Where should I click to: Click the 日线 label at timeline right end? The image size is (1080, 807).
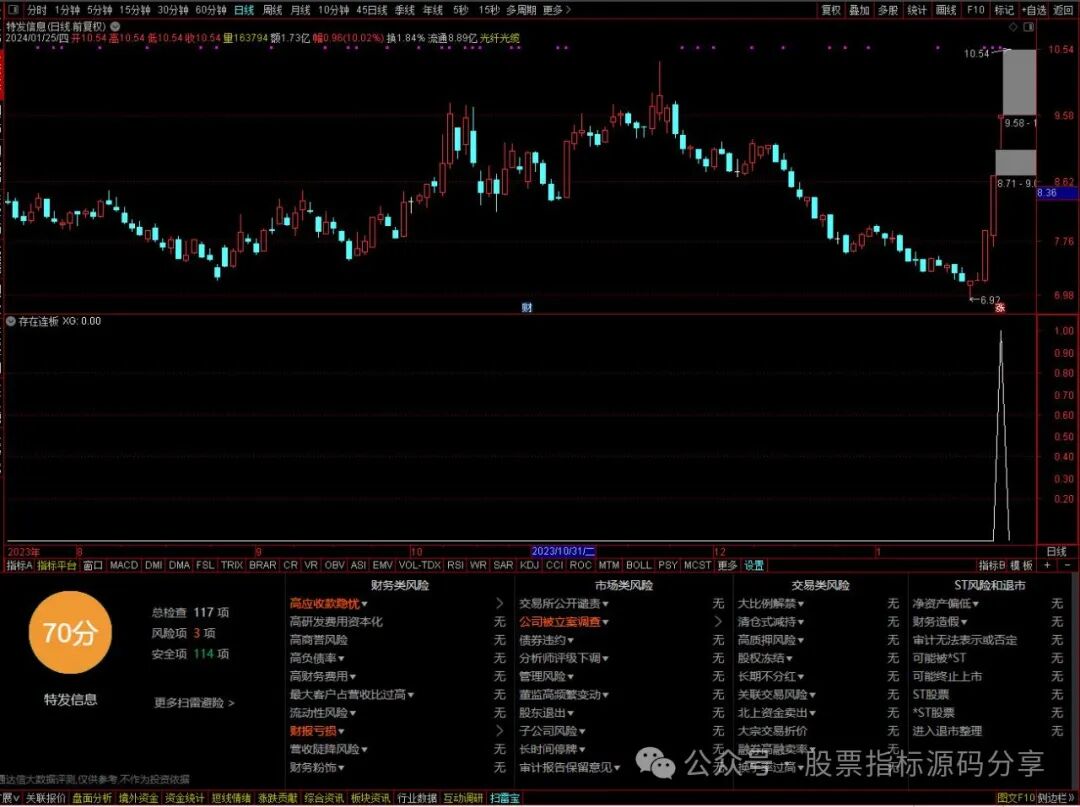point(1056,552)
